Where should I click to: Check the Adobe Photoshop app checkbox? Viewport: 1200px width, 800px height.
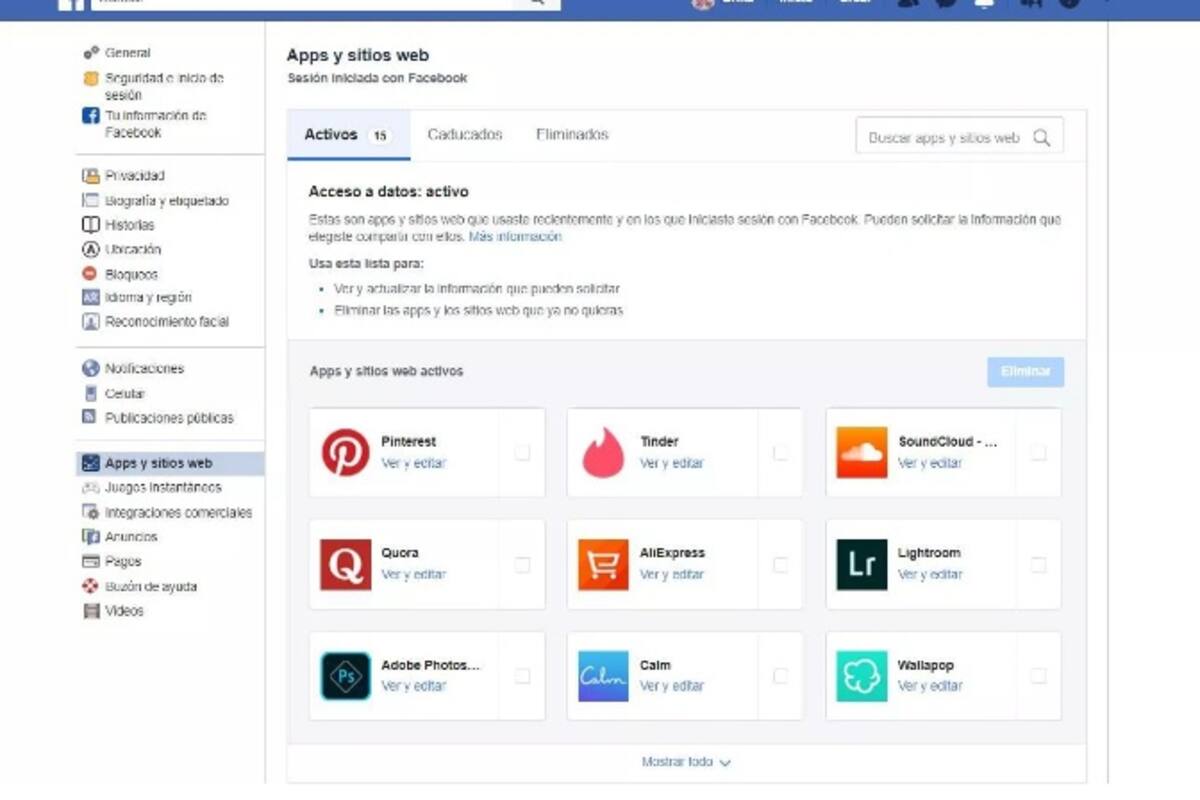[x=522, y=677]
